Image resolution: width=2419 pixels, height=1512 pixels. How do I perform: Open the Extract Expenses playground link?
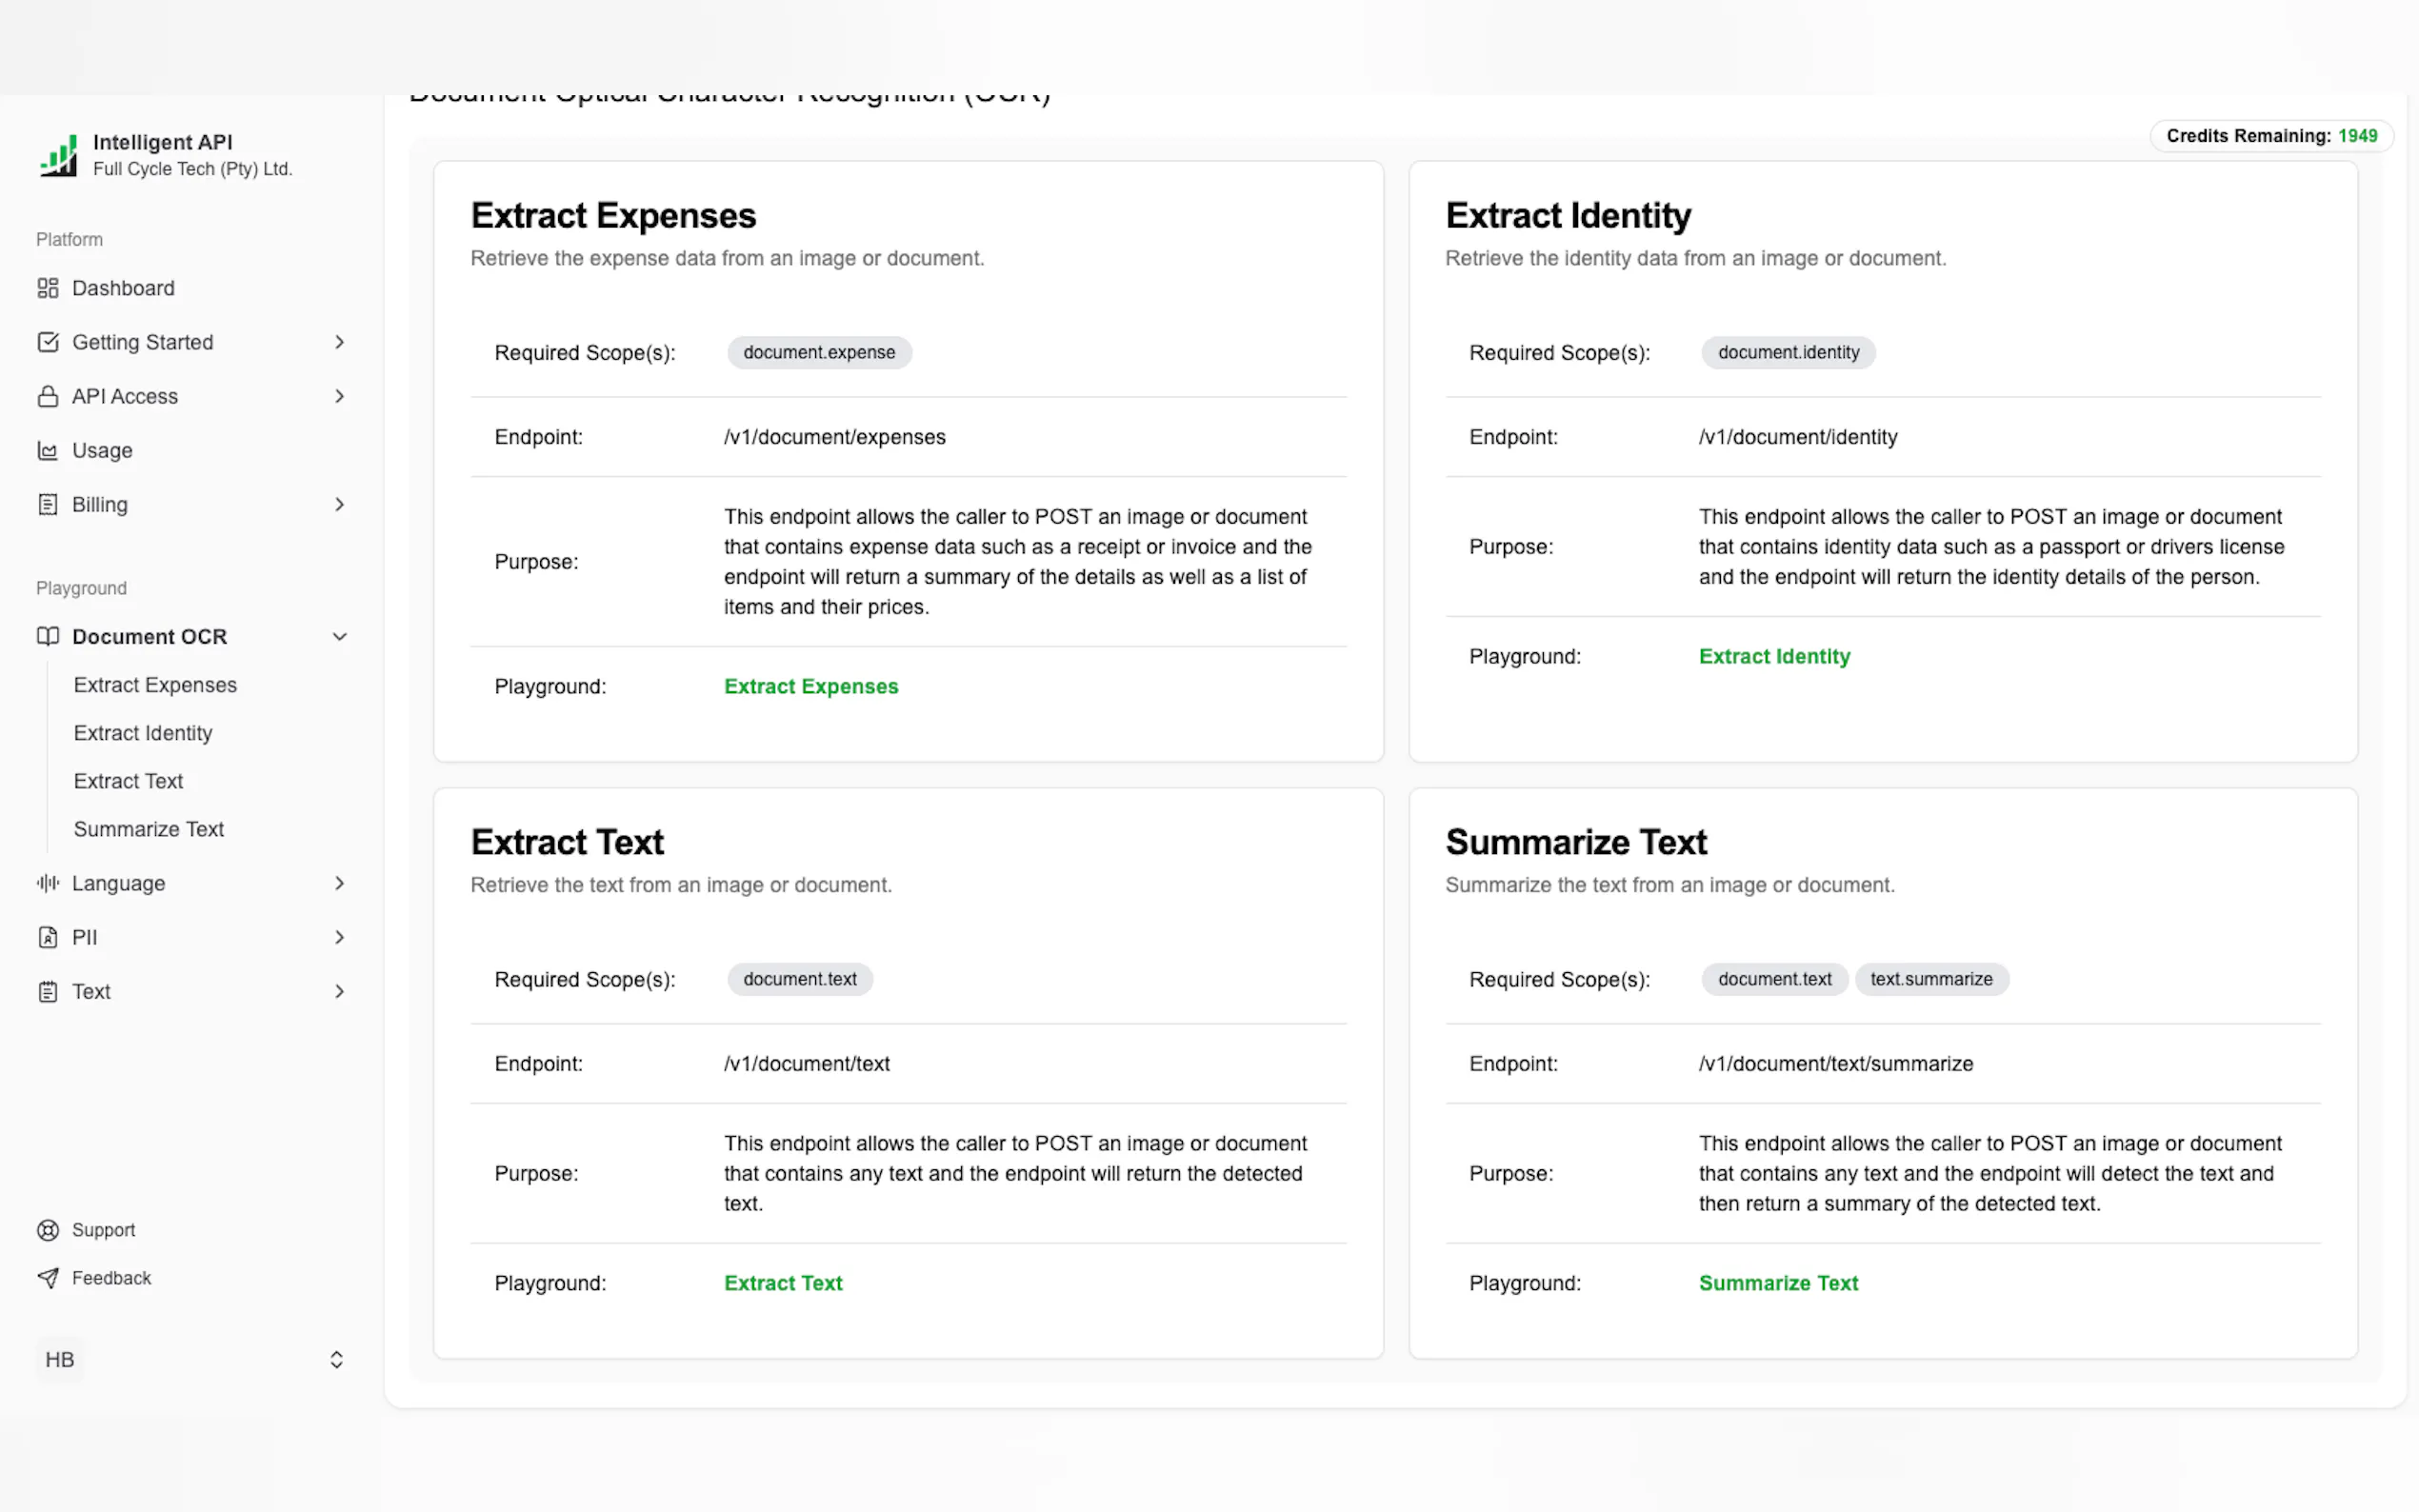pos(810,686)
